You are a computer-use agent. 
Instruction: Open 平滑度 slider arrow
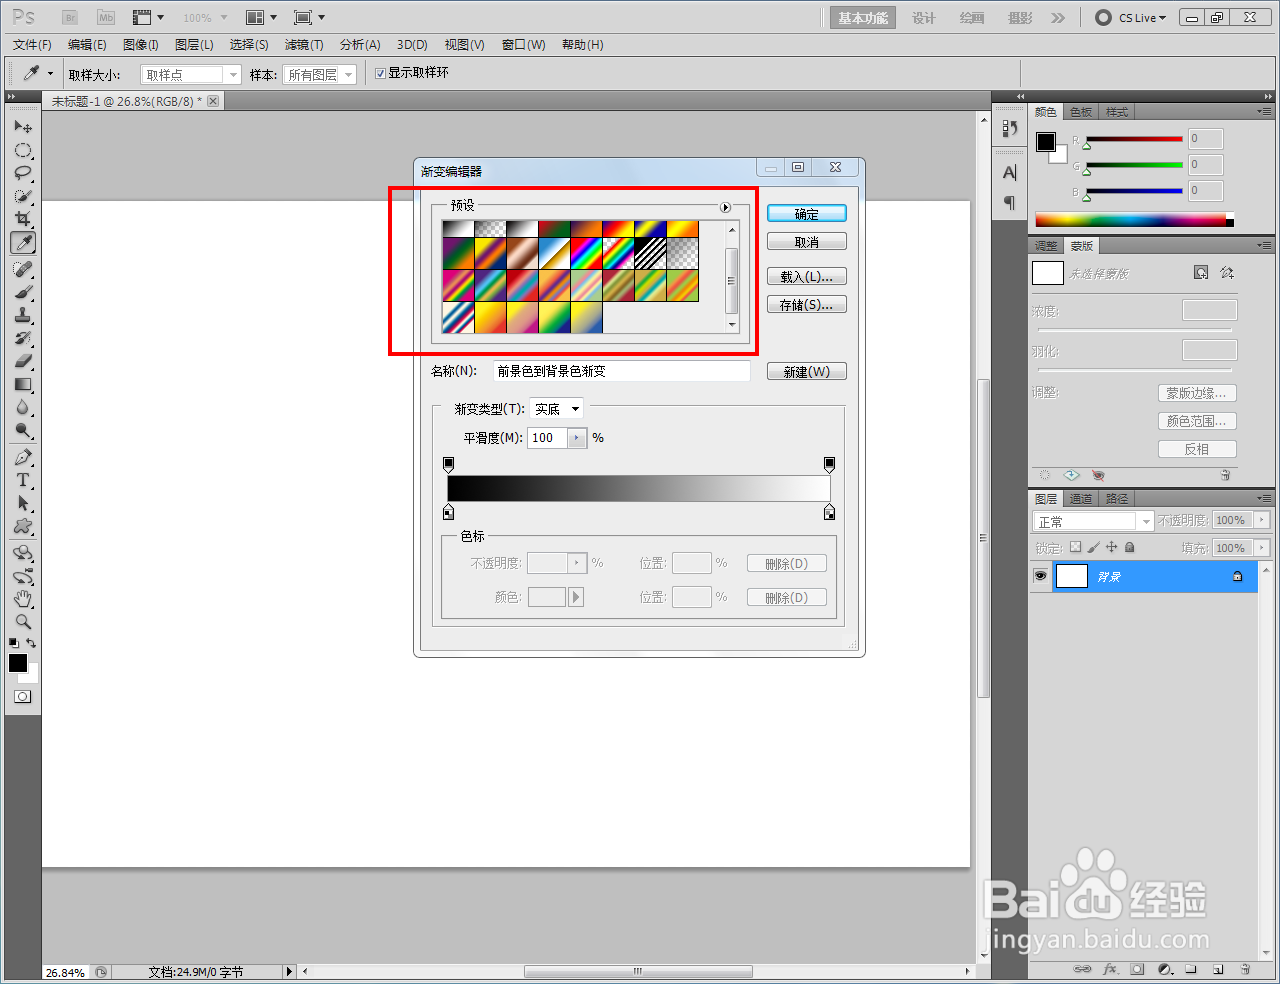point(577,438)
